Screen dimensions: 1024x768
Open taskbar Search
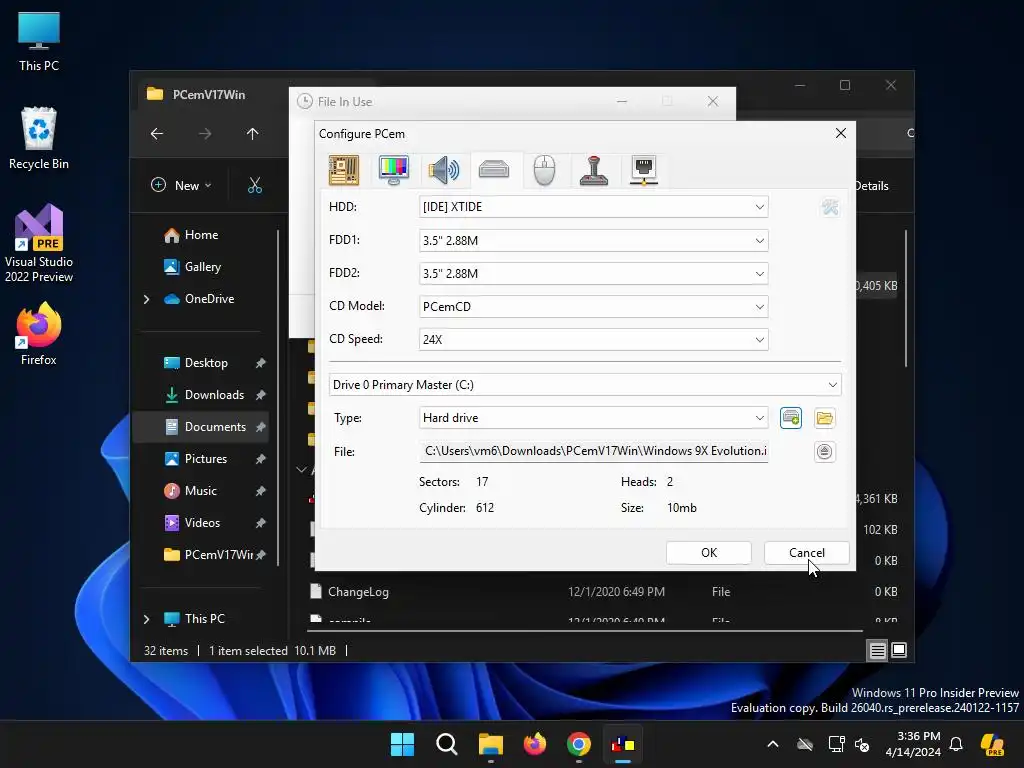click(447, 744)
